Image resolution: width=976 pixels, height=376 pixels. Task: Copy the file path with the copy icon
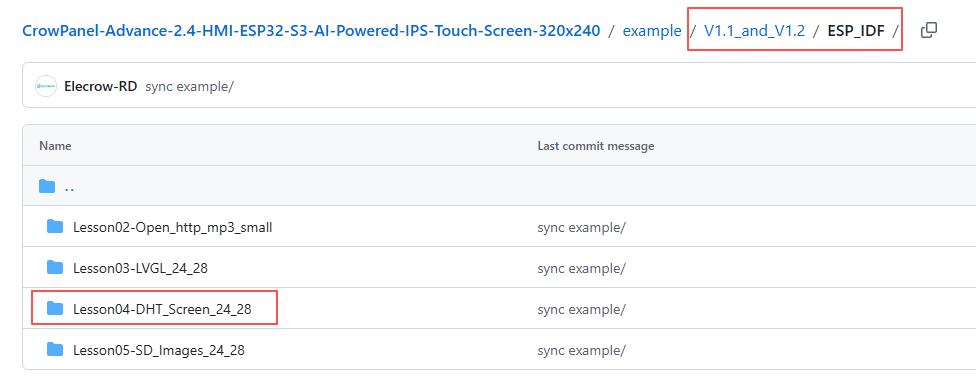coord(929,30)
